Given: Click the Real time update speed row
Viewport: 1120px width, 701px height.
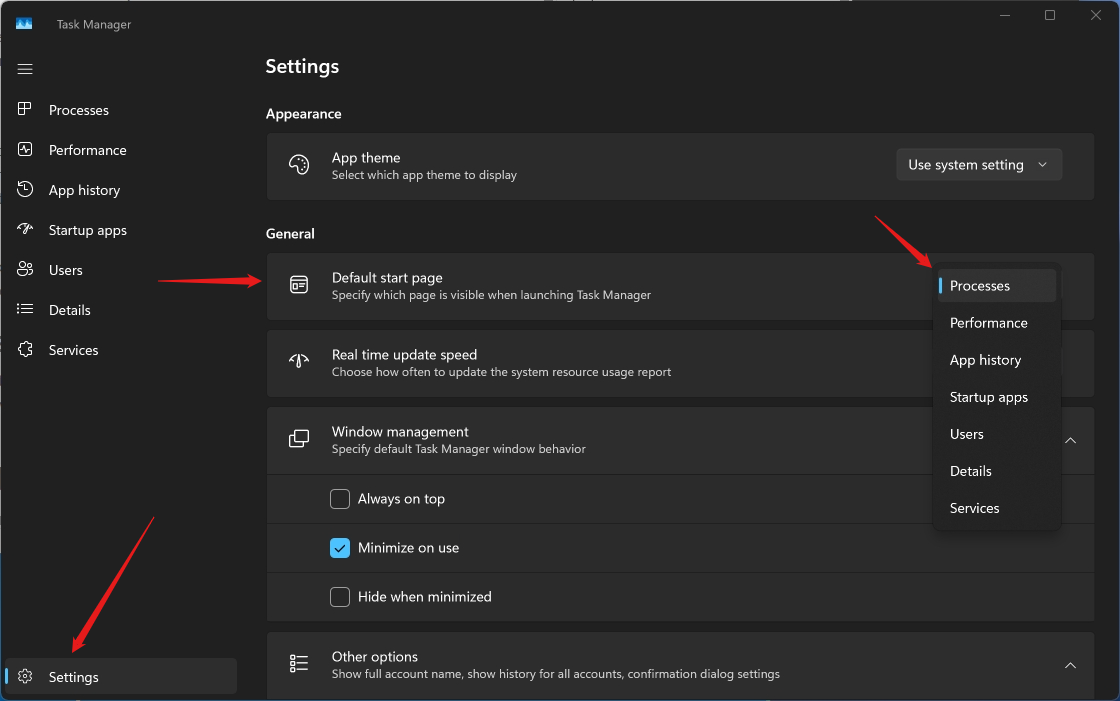Looking at the screenshot, I should click(600, 363).
